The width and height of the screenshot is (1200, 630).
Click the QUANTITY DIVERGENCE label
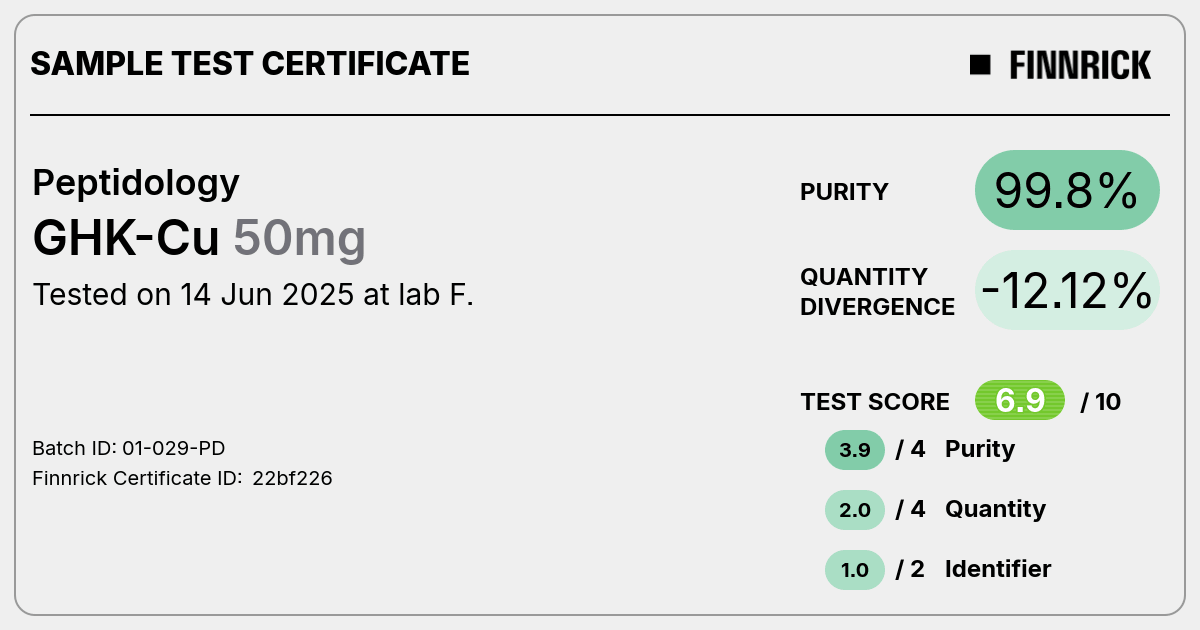877,291
